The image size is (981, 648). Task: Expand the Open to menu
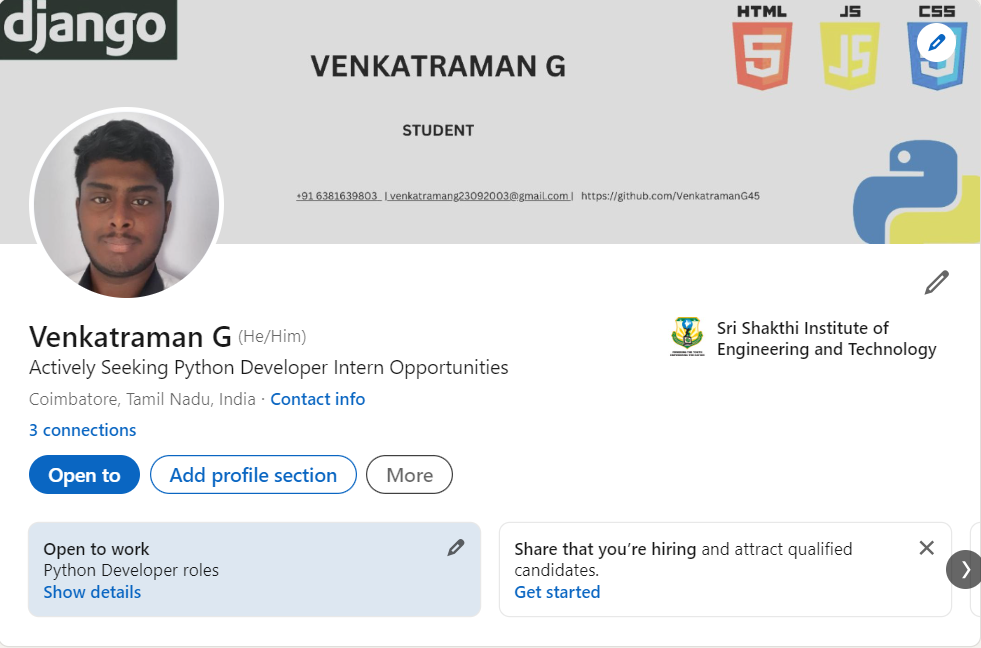[84, 475]
